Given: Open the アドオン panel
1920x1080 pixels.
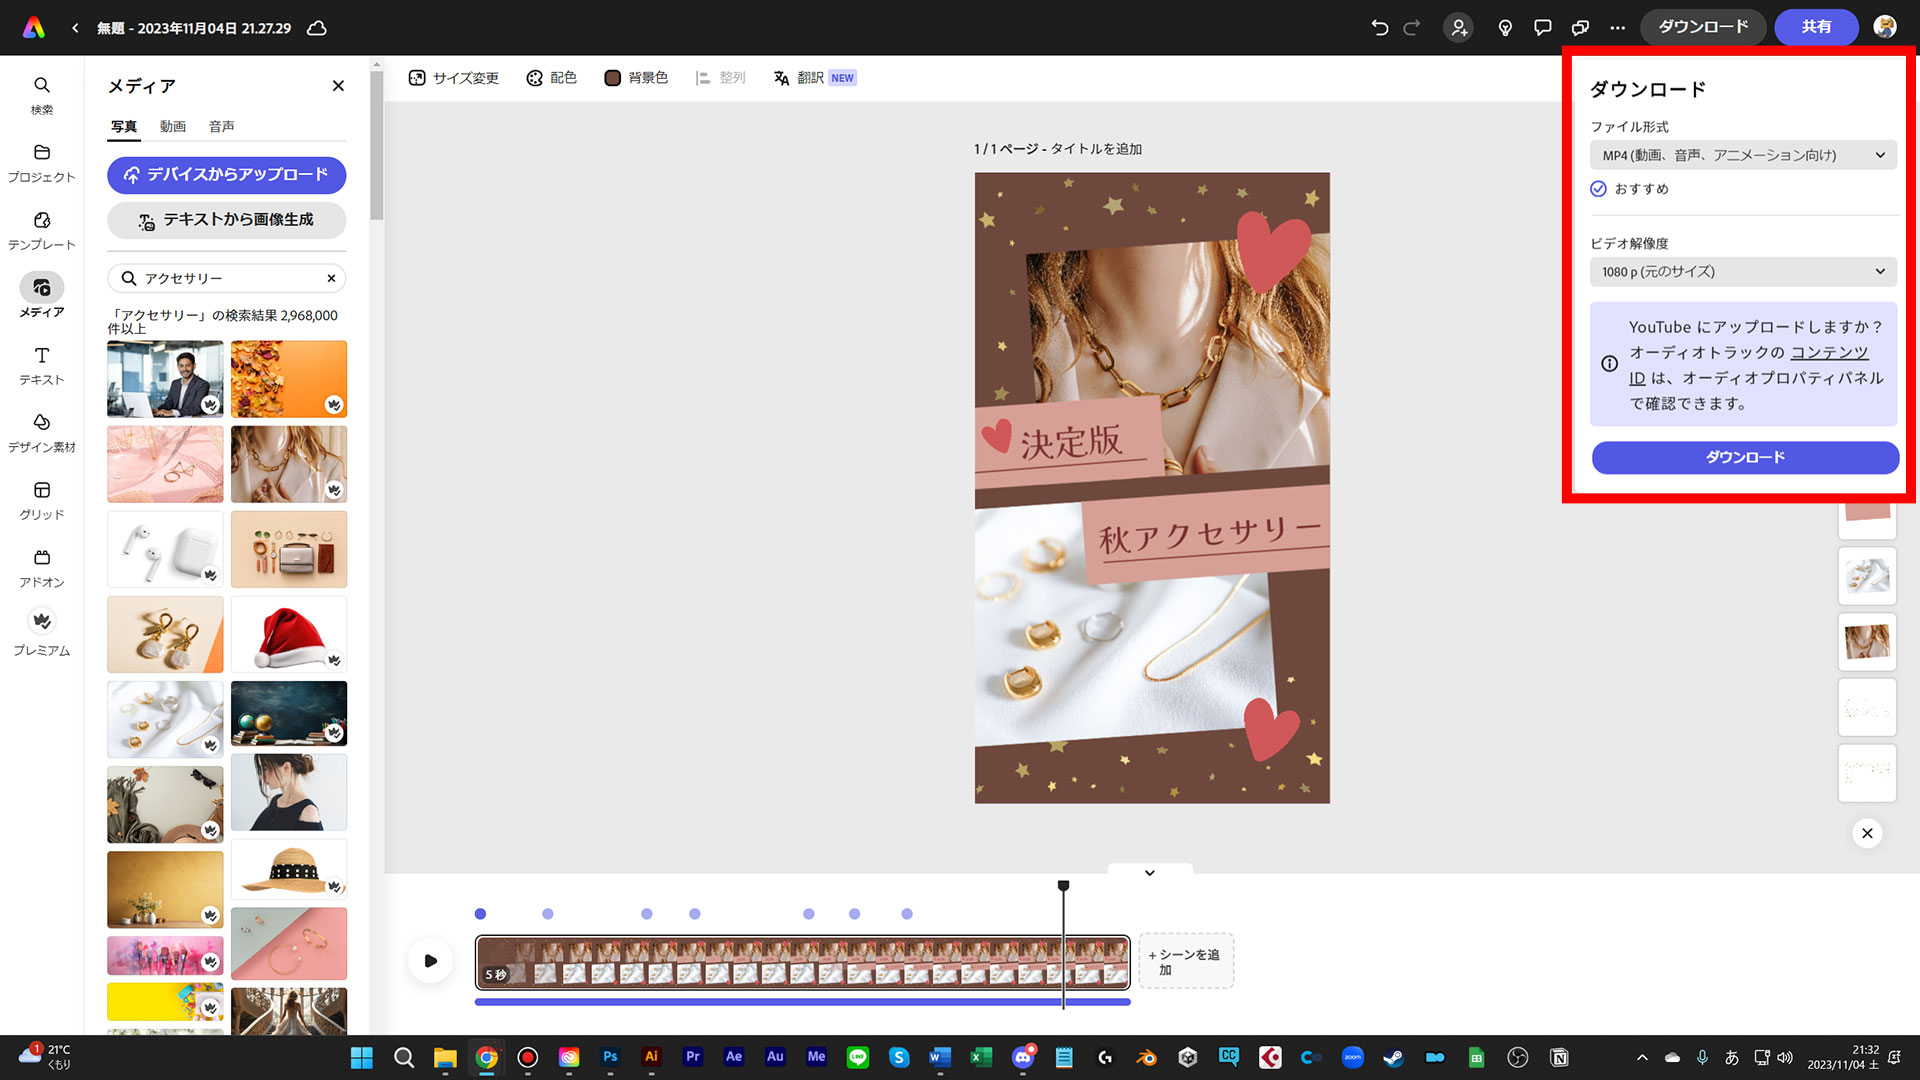Looking at the screenshot, I should (41, 565).
